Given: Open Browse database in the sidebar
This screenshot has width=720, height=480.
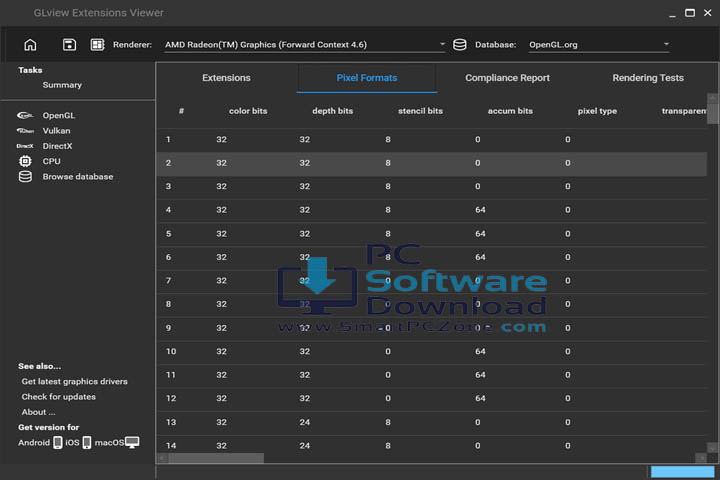Looking at the screenshot, I should click(78, 176).
